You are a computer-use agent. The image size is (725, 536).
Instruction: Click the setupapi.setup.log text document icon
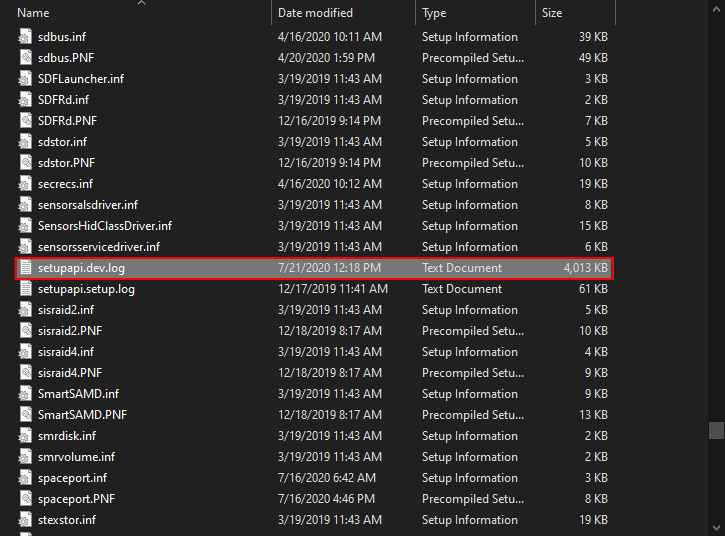point(25,289)
